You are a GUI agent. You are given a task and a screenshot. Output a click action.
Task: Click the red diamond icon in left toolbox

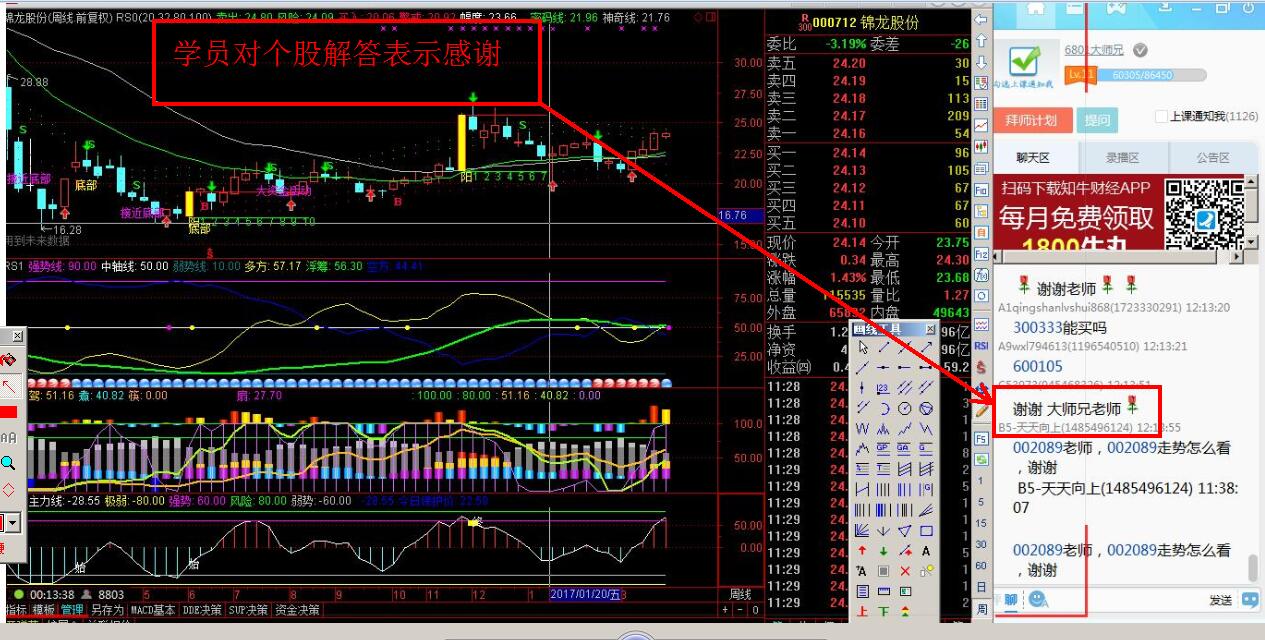click(x=8, y=490)
